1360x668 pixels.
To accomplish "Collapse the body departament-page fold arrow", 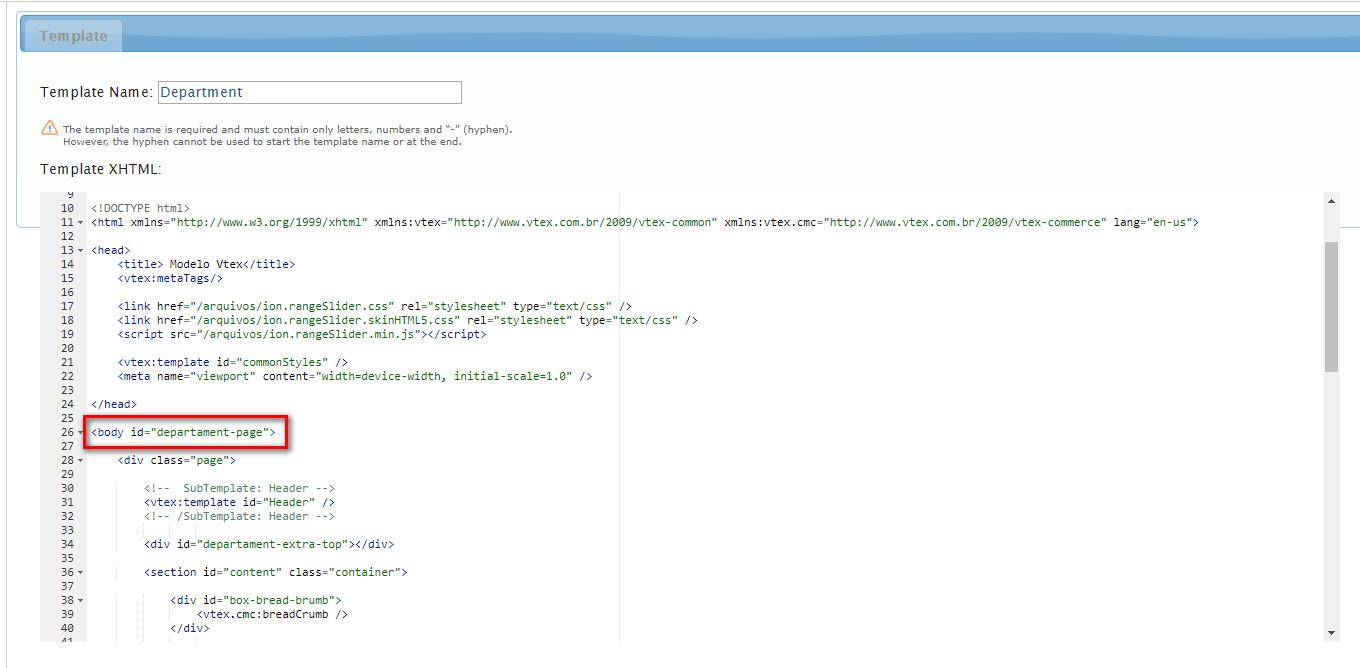I will click(81, 432).
